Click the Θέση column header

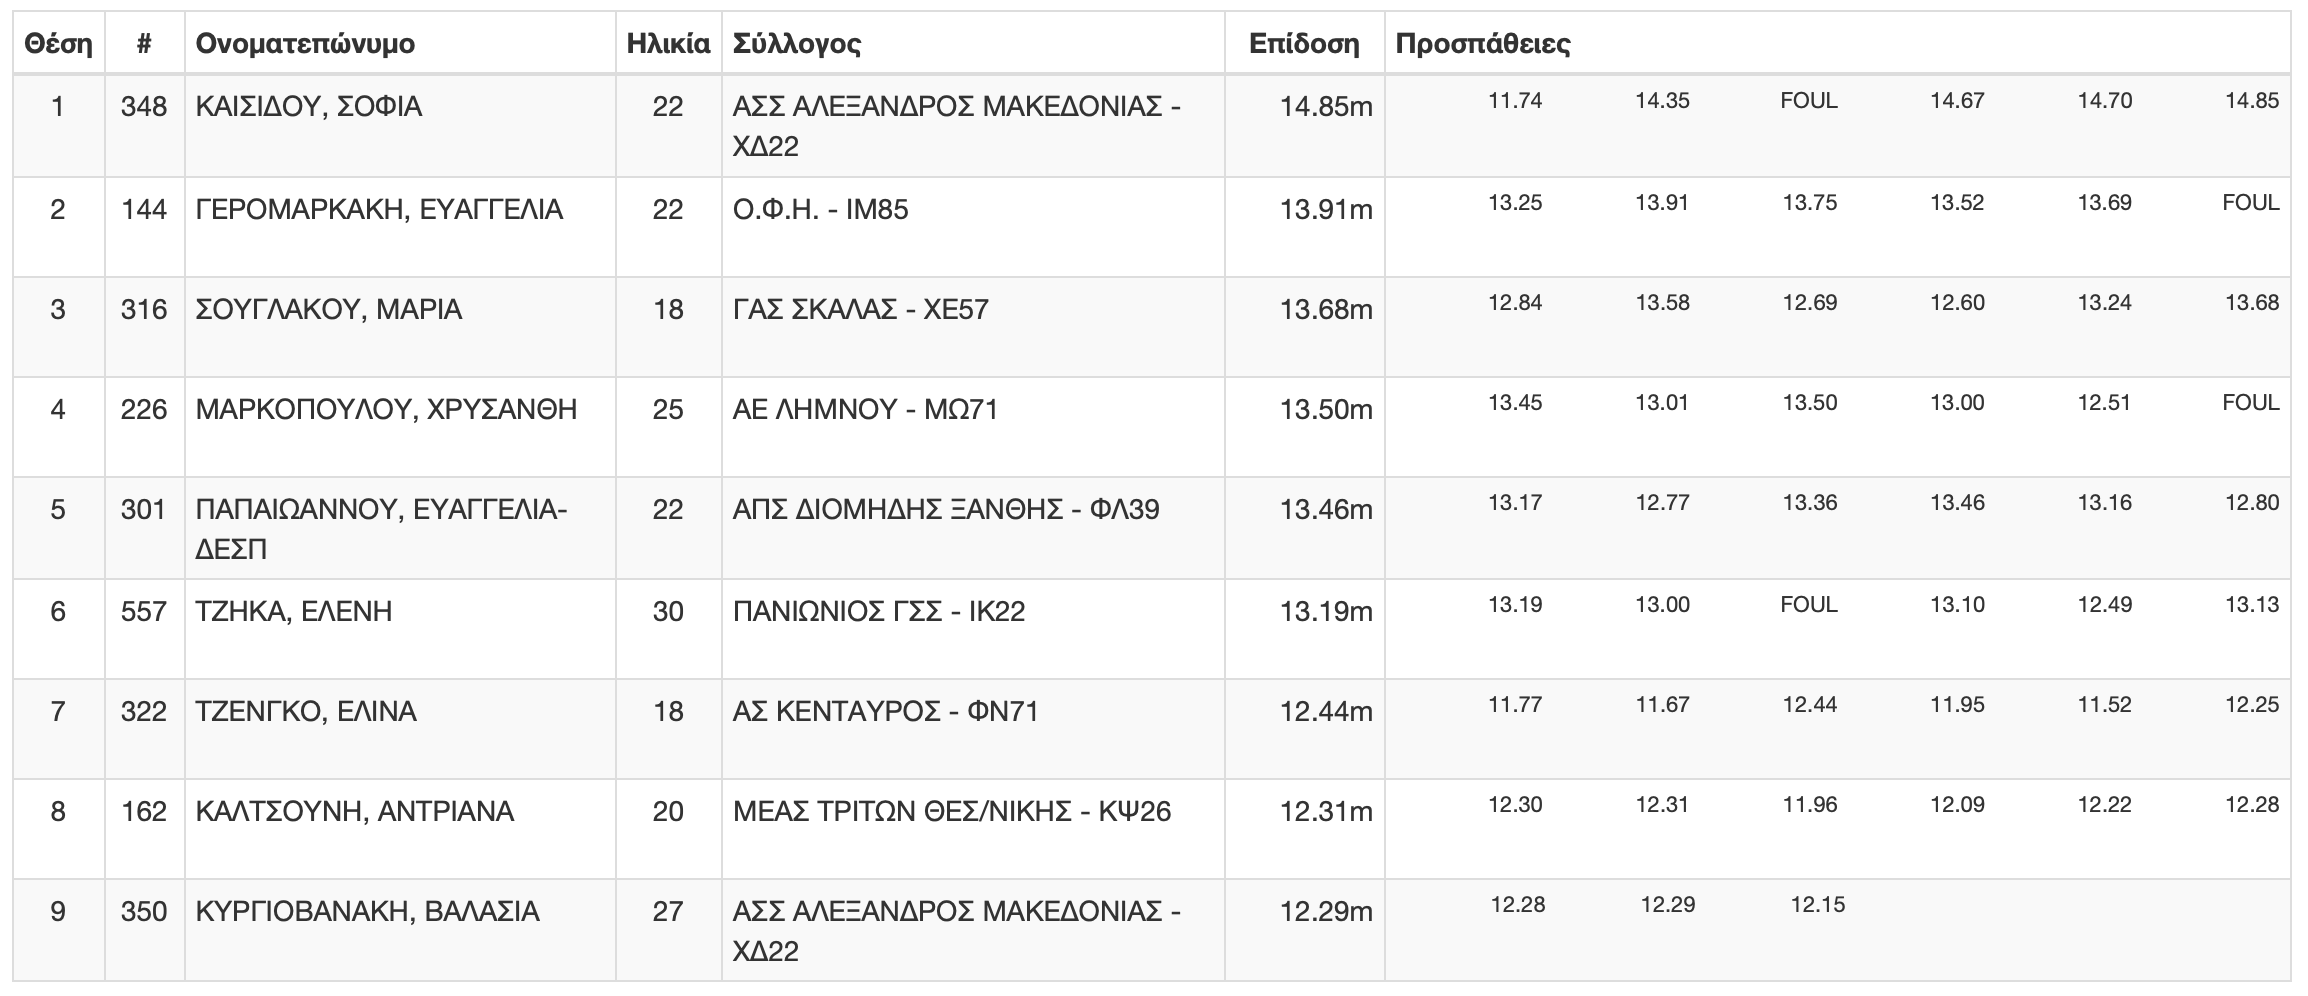pyautogui.click(x=58, y=44)
